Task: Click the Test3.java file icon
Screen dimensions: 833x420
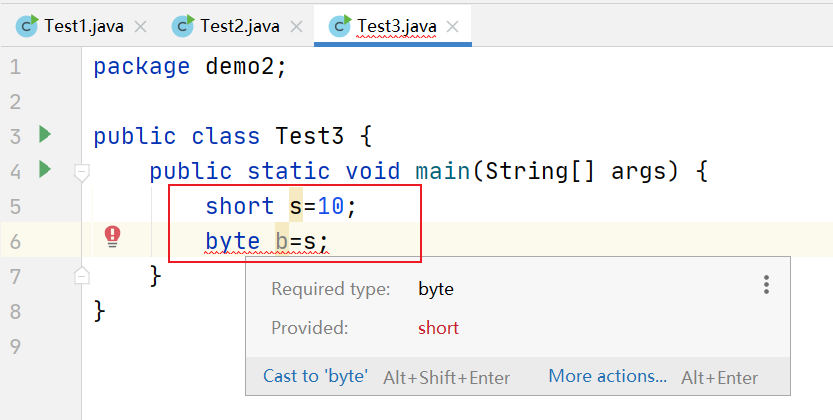Action: (x=340, y=26)
